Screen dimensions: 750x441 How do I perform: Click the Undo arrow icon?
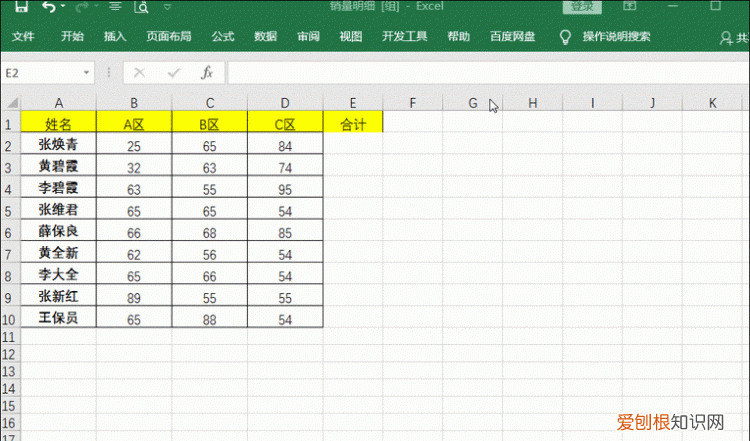pyautogui.click(x=48, y=6)
